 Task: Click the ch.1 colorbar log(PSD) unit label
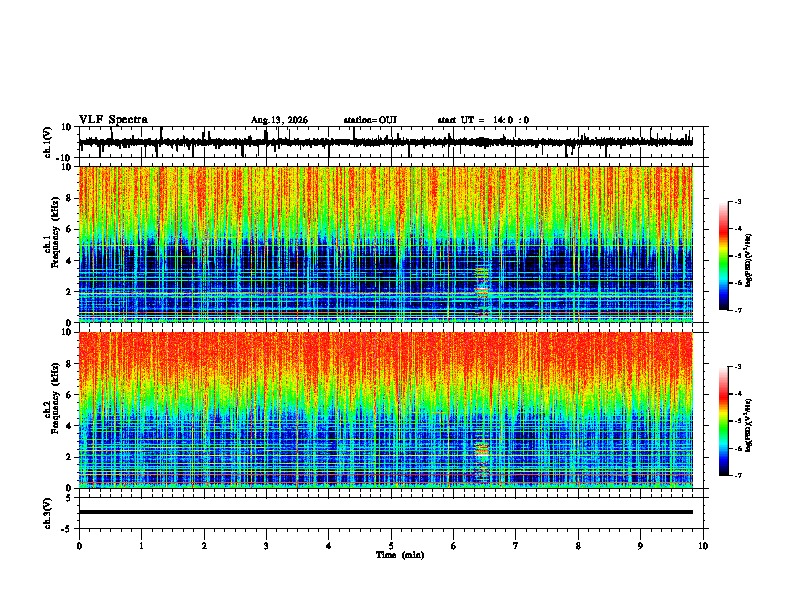(749, 261)
